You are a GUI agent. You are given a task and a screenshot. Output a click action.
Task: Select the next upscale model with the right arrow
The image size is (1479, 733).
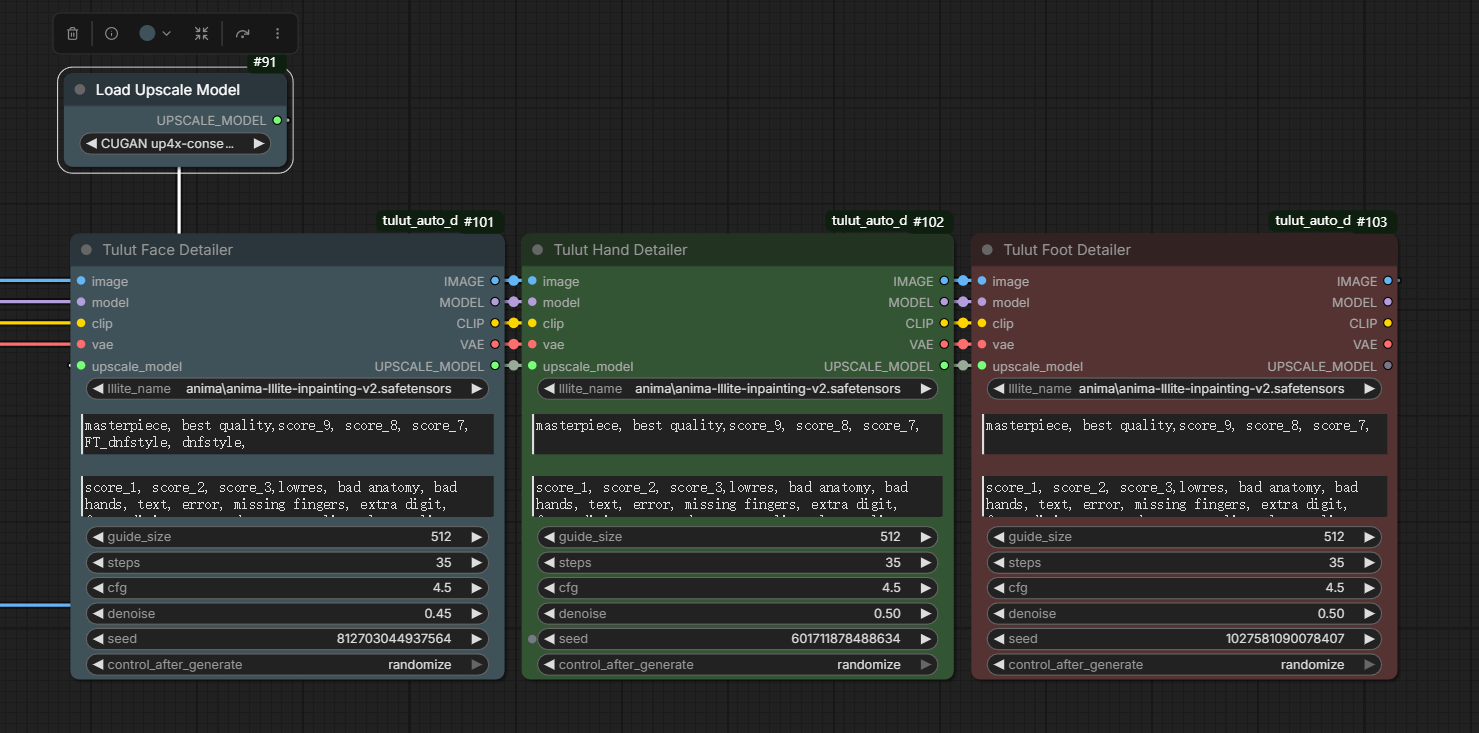[259, 144]
